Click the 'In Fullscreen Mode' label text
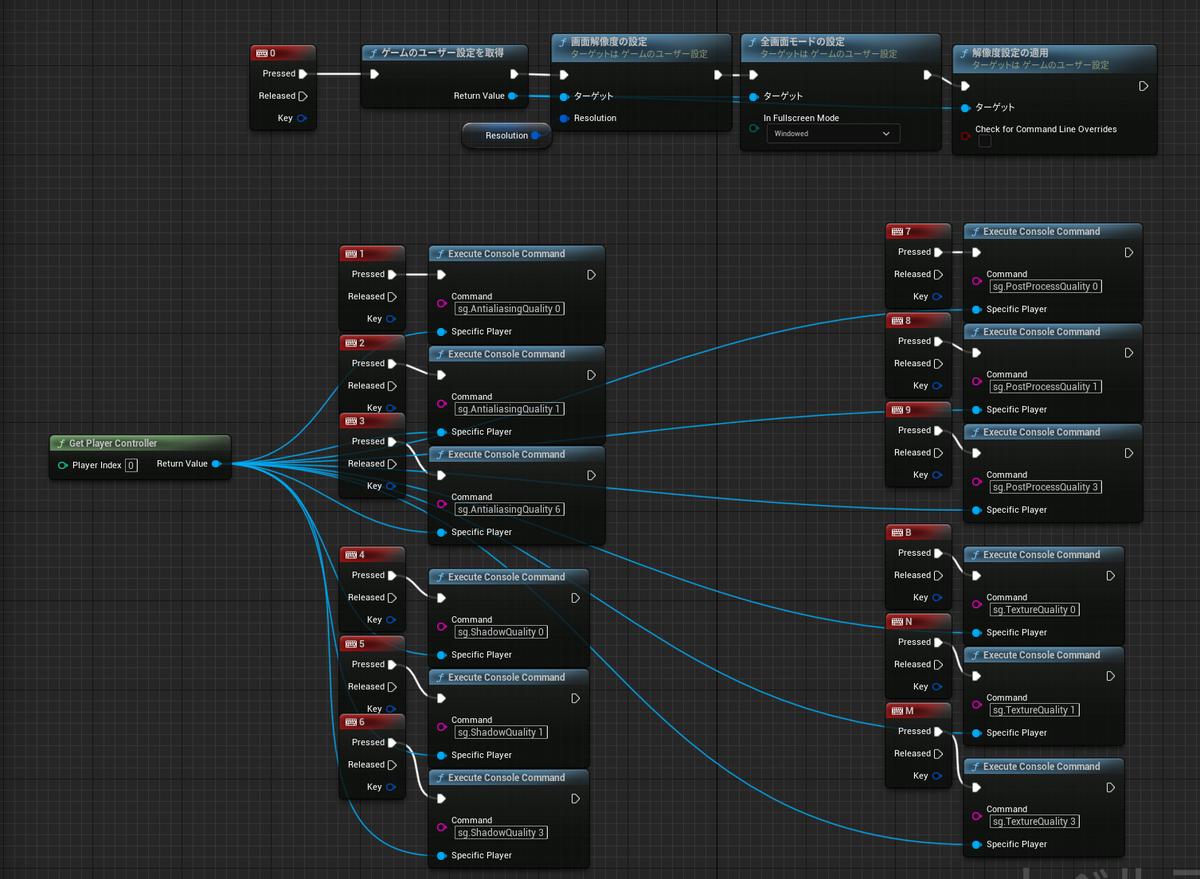1200x879 pixels. pos(801,118)
